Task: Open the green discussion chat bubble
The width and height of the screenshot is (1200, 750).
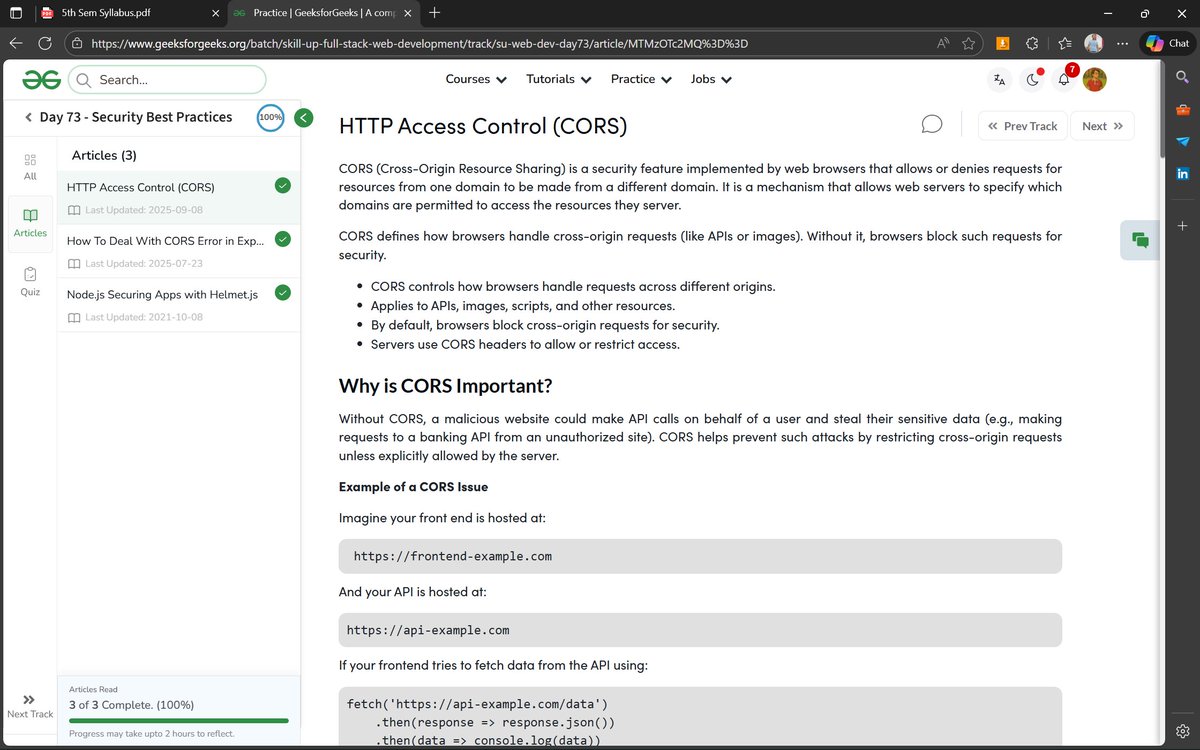Action: (x=1139, y=240)
